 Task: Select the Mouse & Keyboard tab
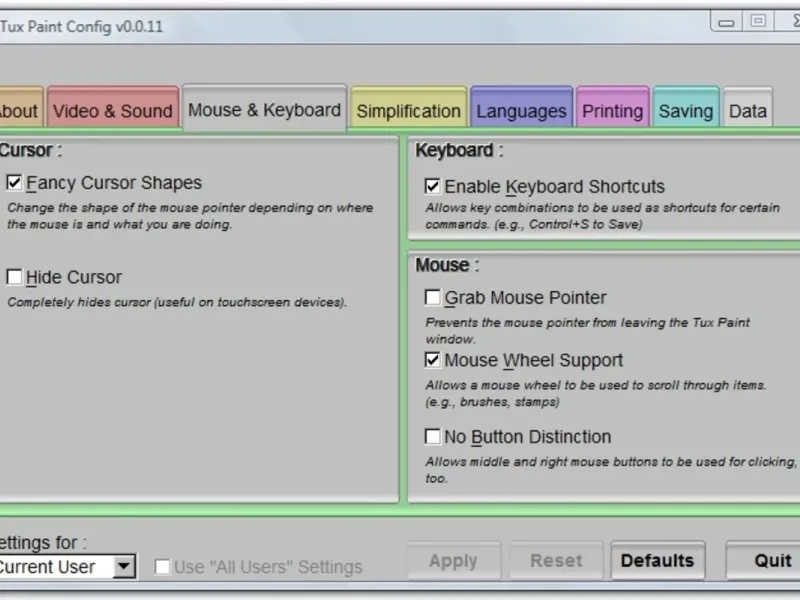pos(264,108)
